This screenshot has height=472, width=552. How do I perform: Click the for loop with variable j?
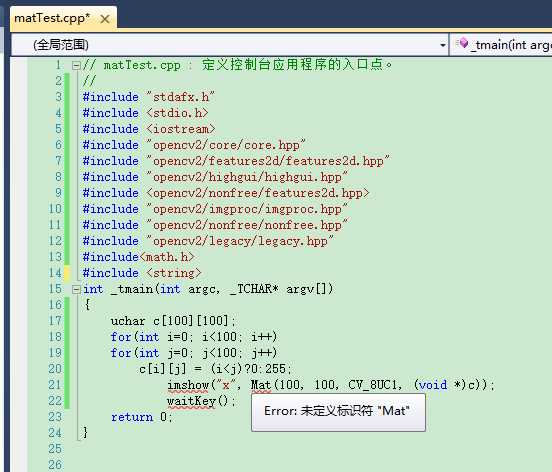click(194, 353)
